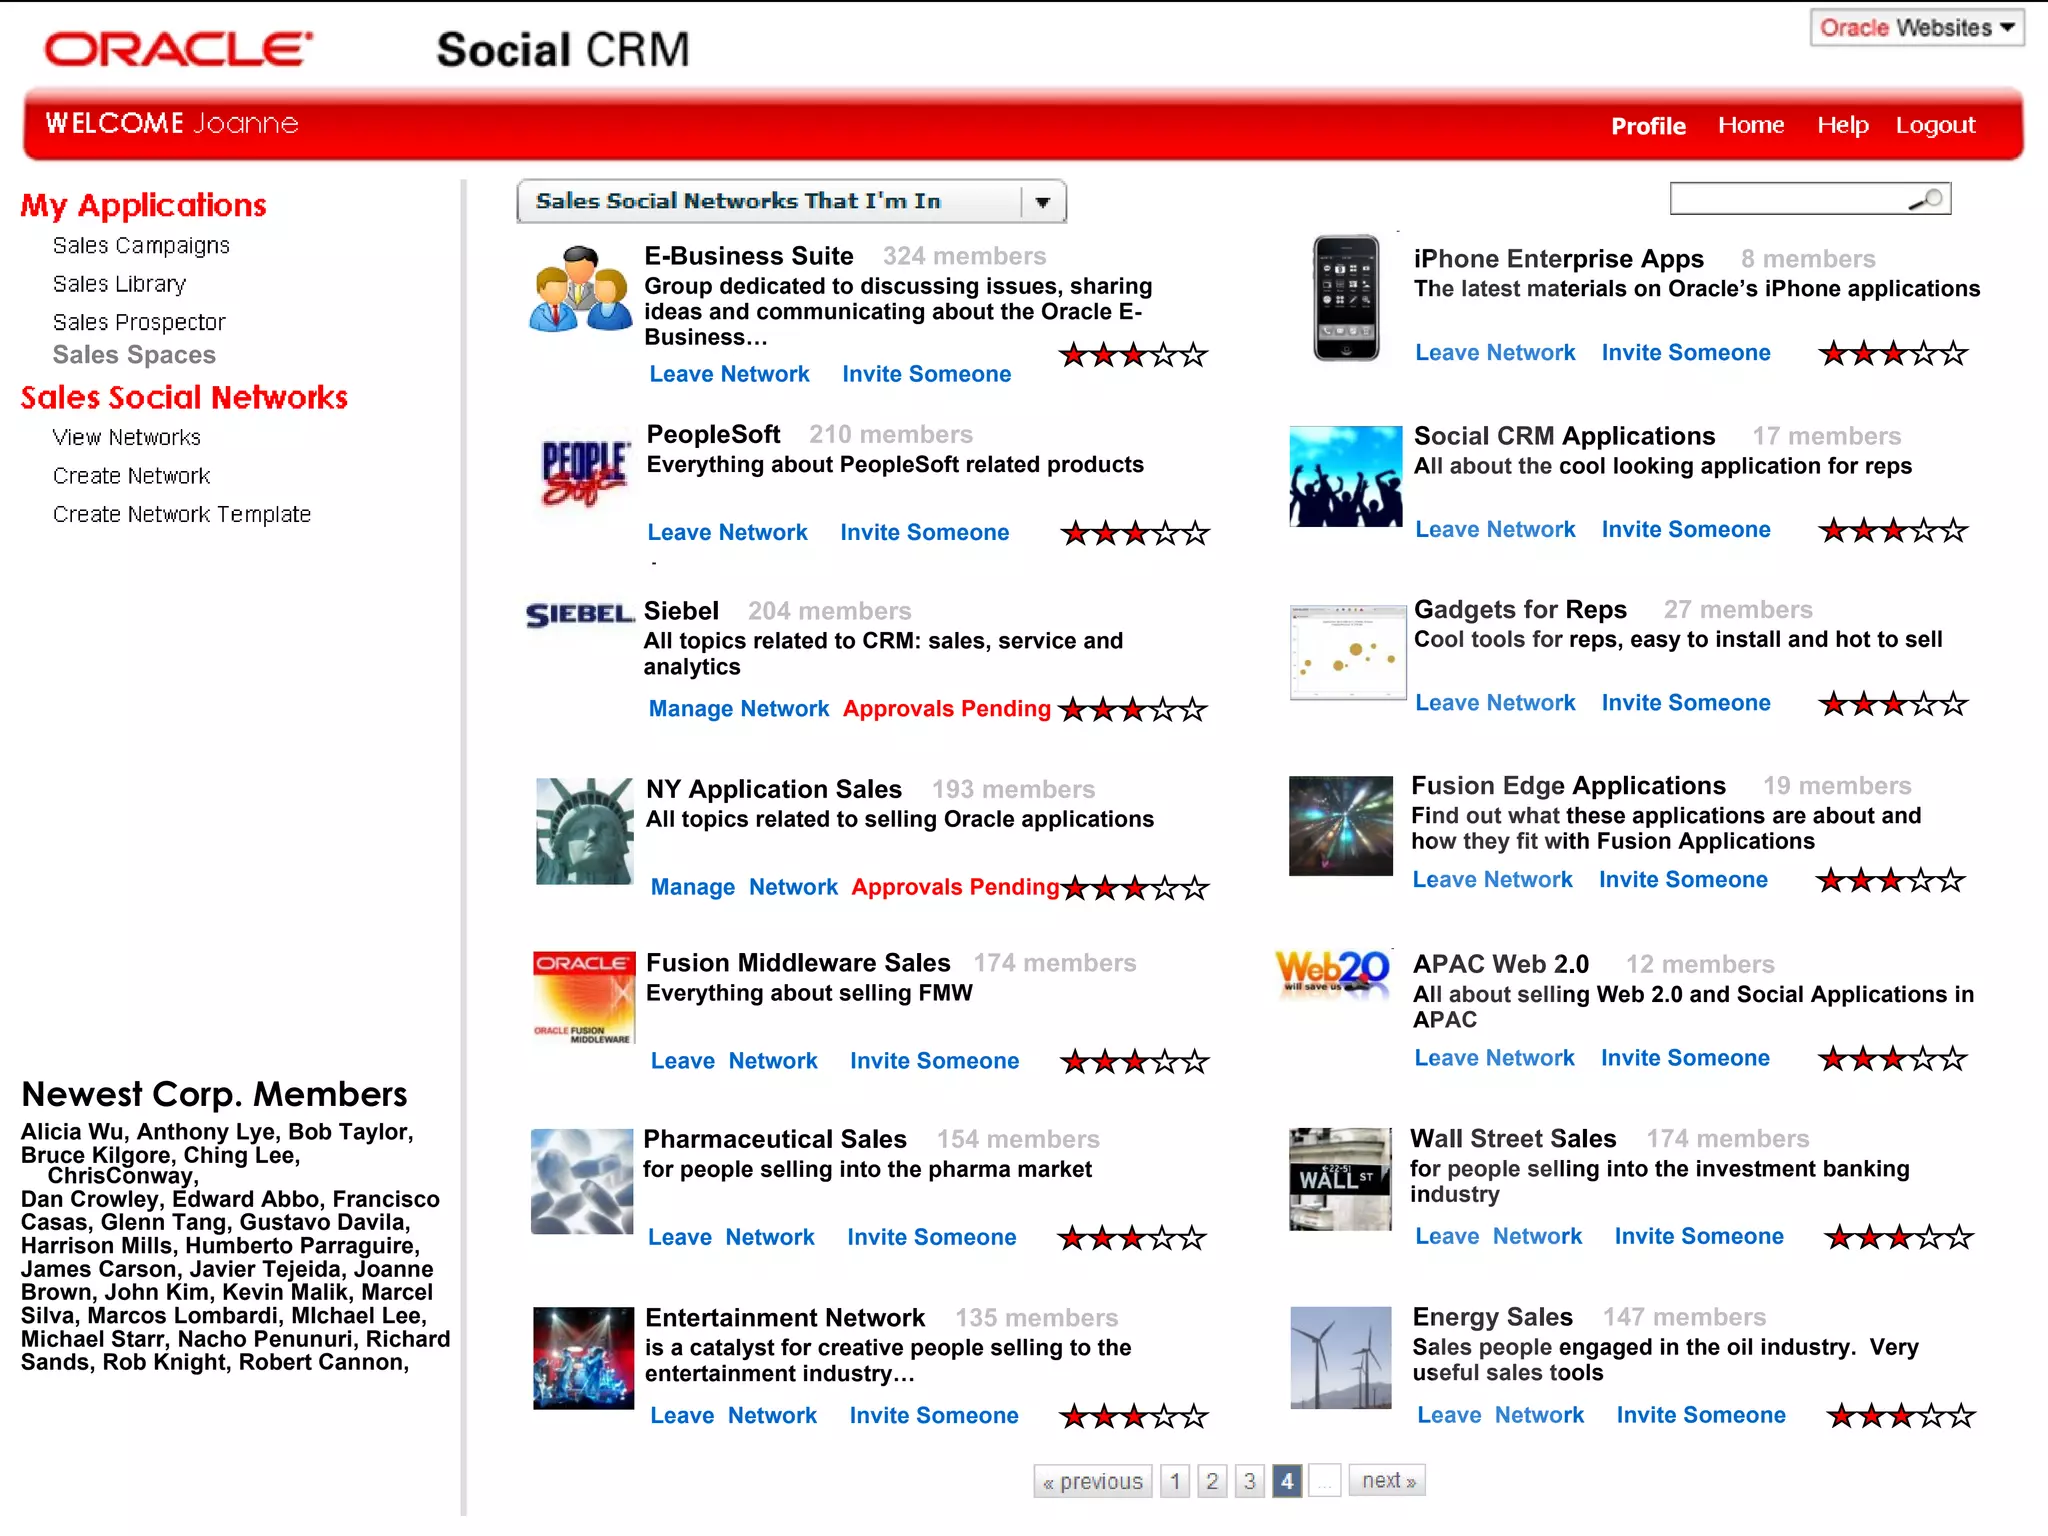Invite someone to Entertainment Network
The image size is (2048, 1536).
[934, 1416]
